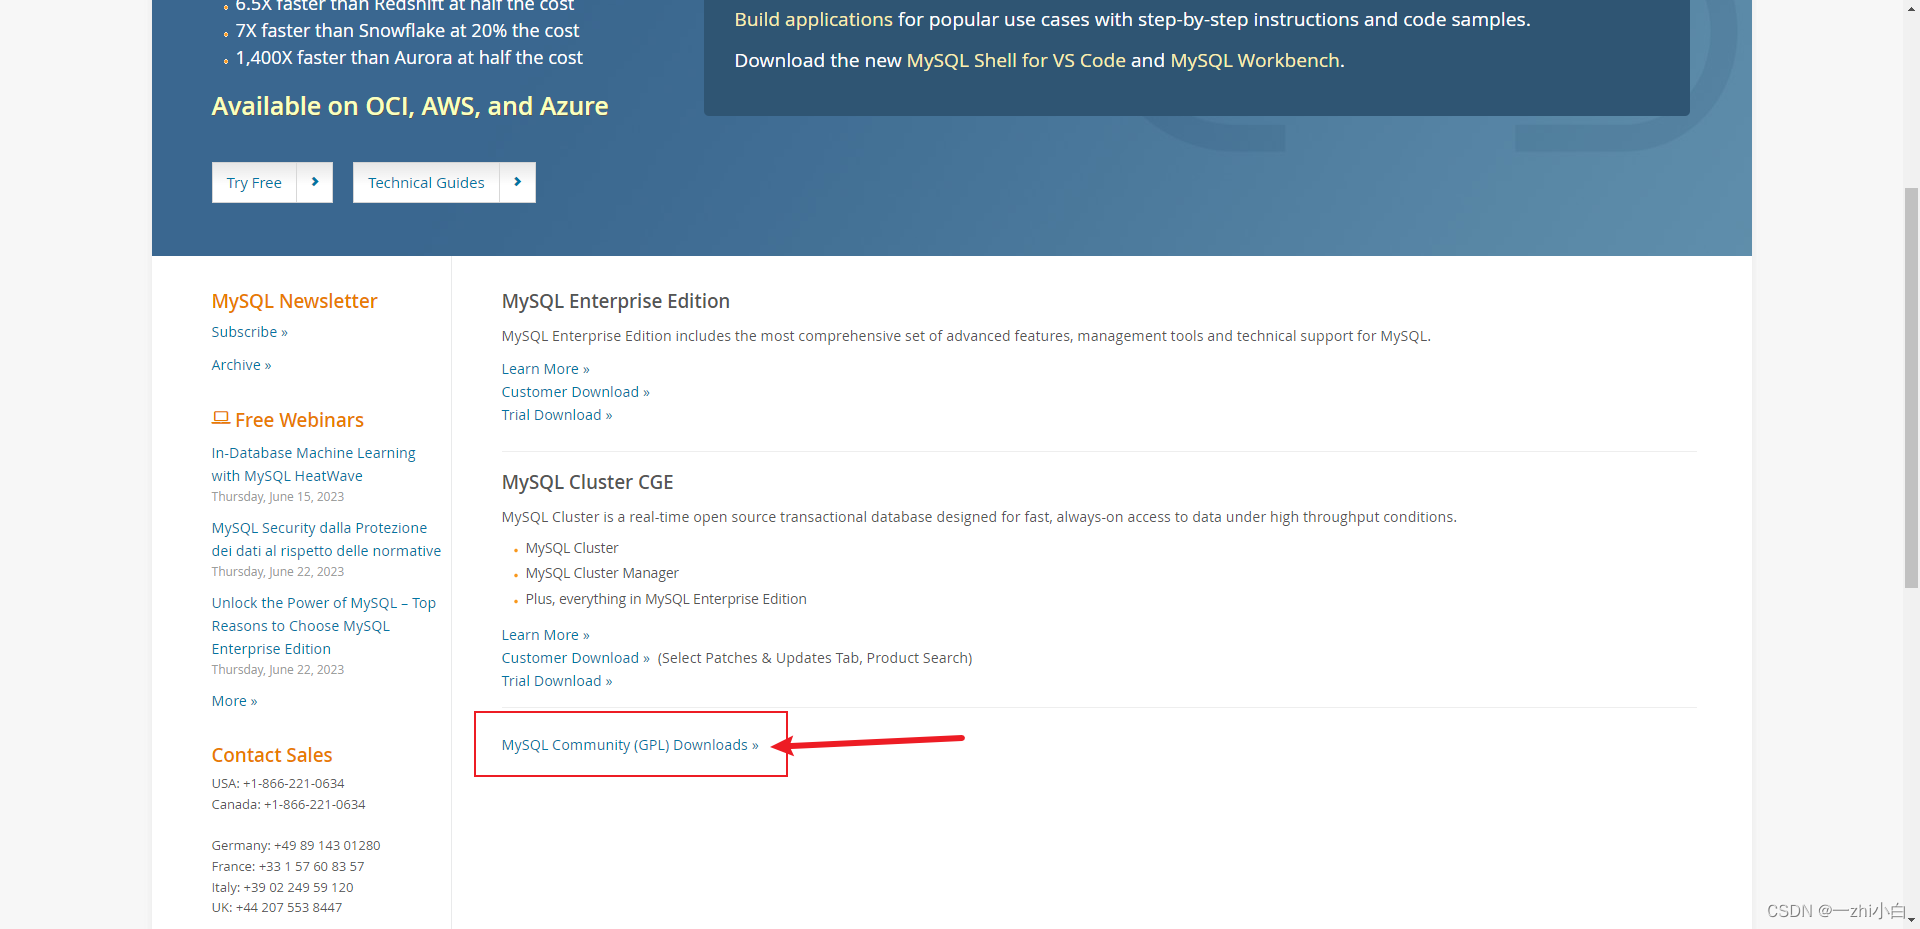Screen dimensions: 1920x929
Task: Open the Contact Sales heading link
Action: (272, 755)
